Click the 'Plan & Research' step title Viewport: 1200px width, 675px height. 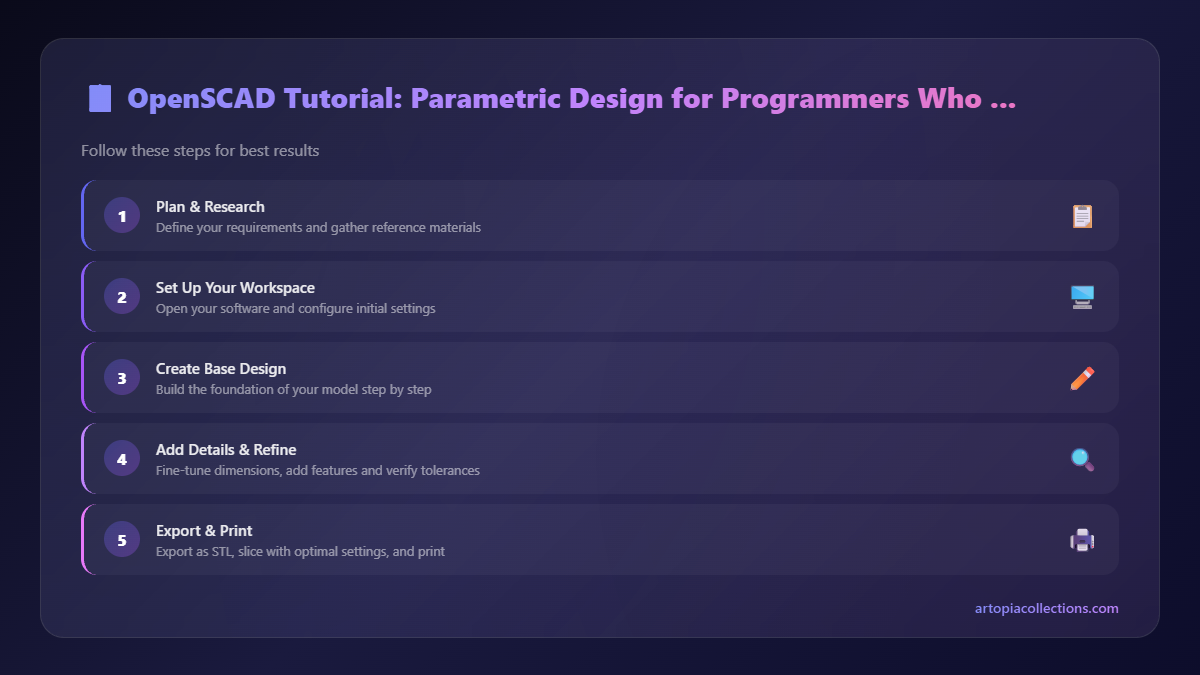210,207
